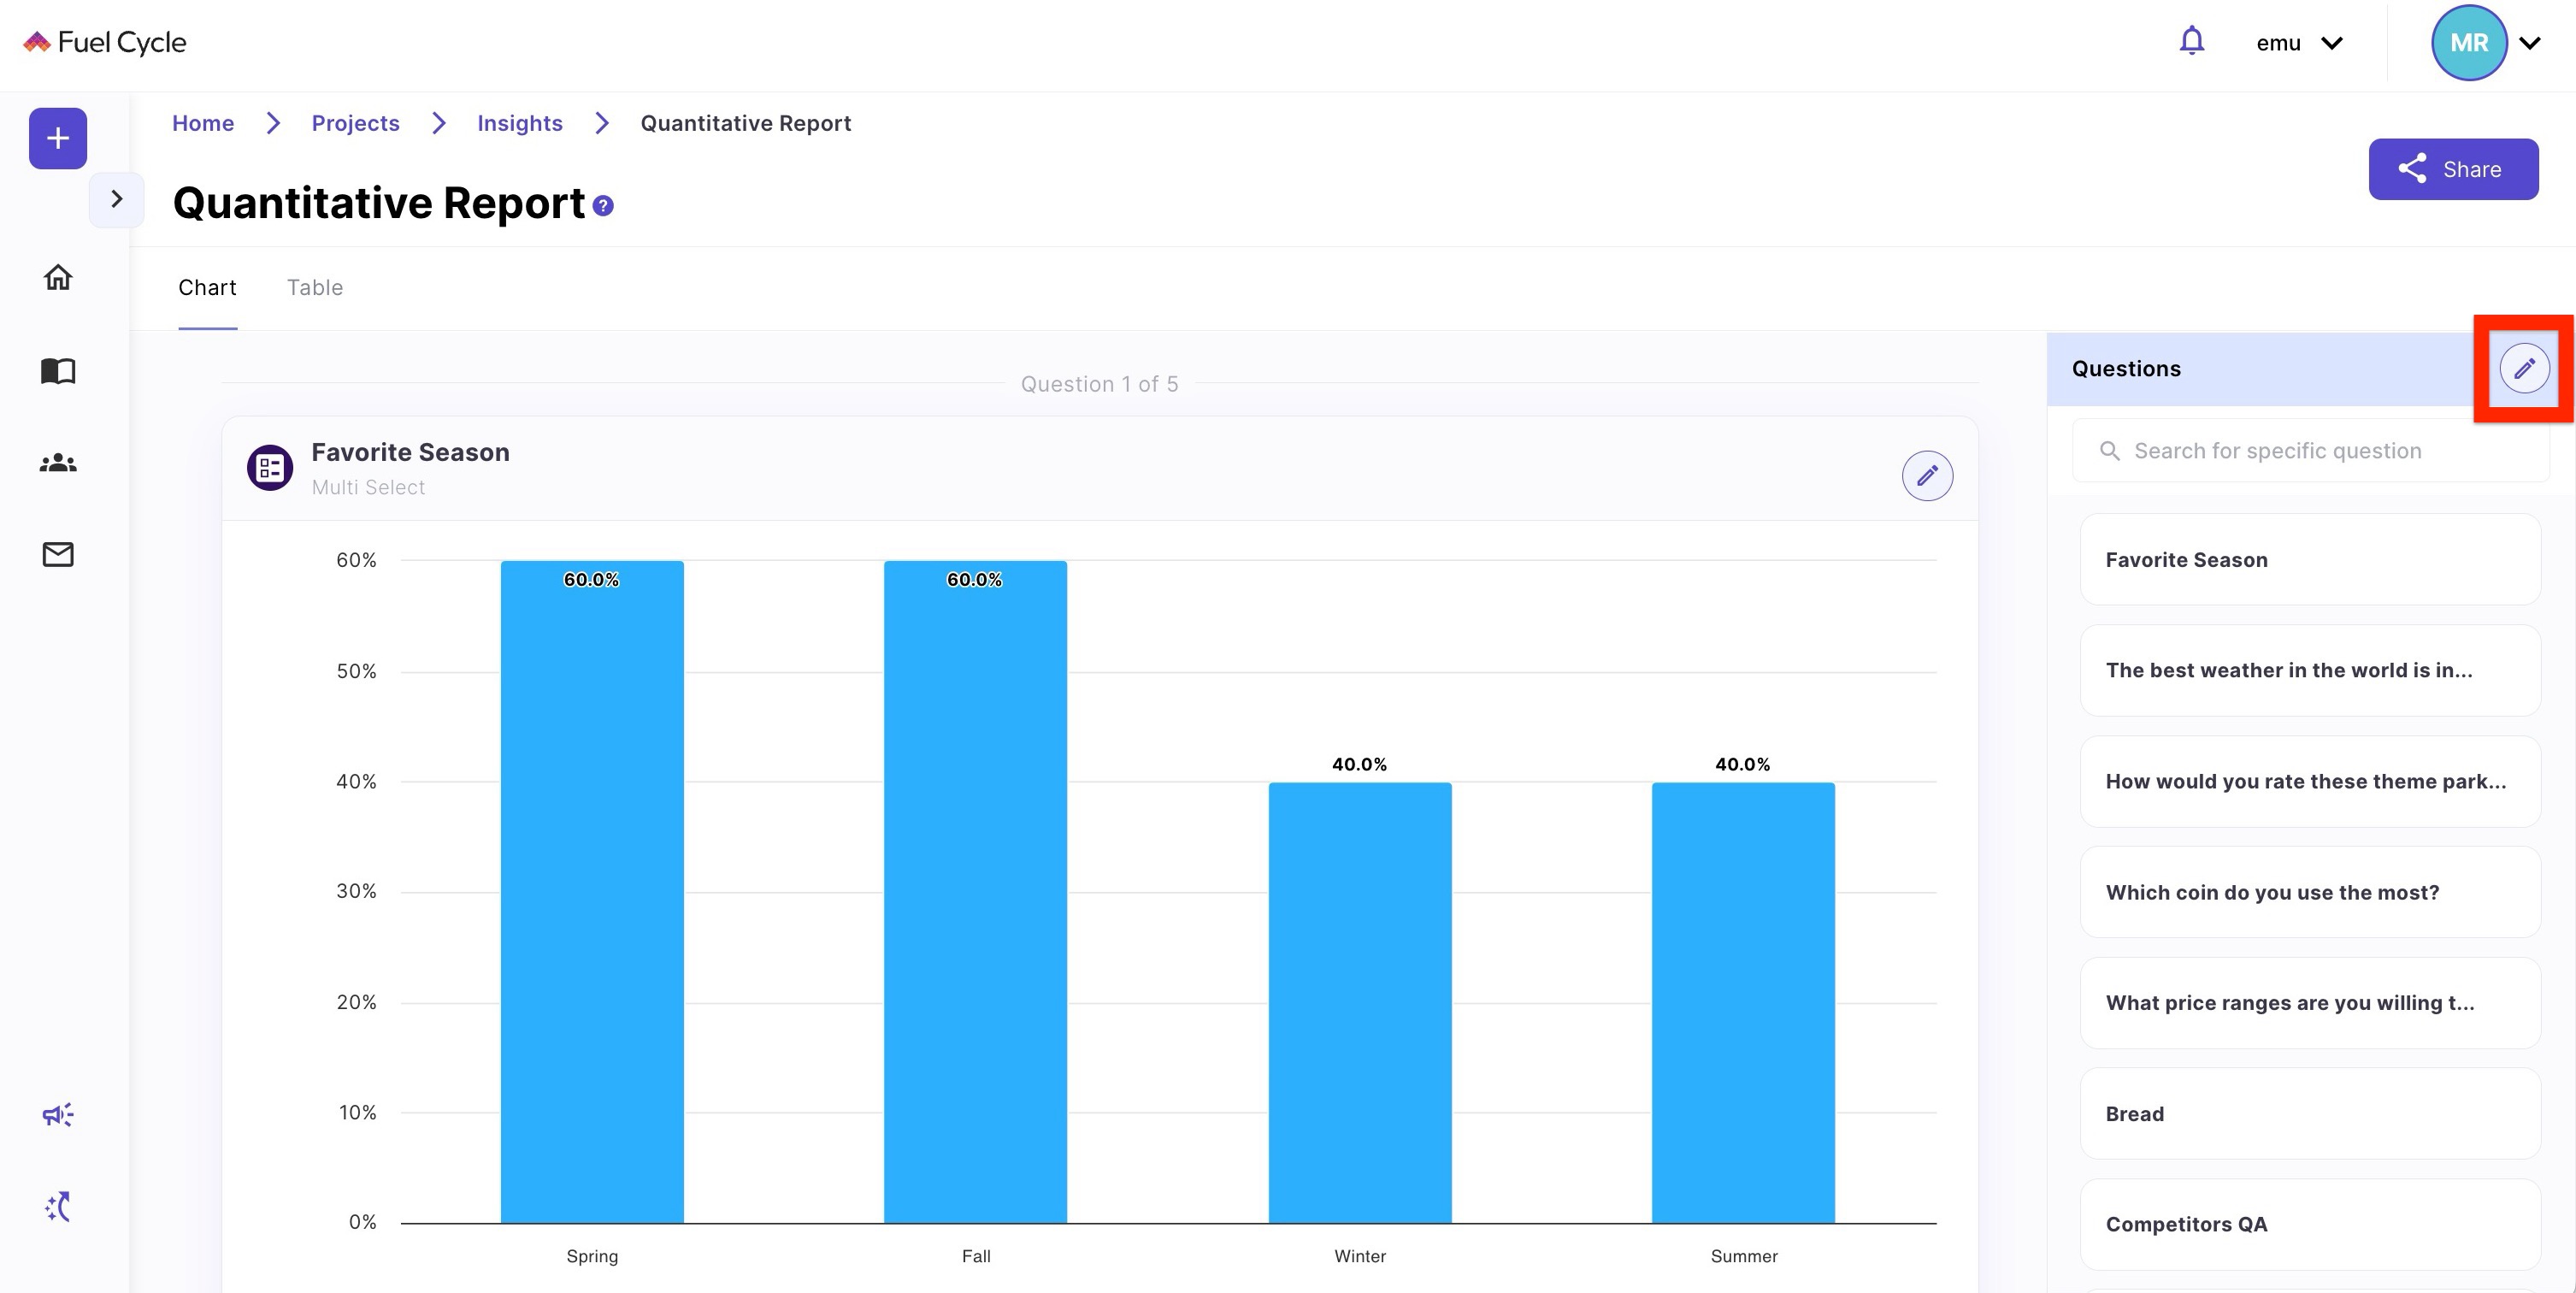
Task: Select the Chart tab
Action: (207, 288)
